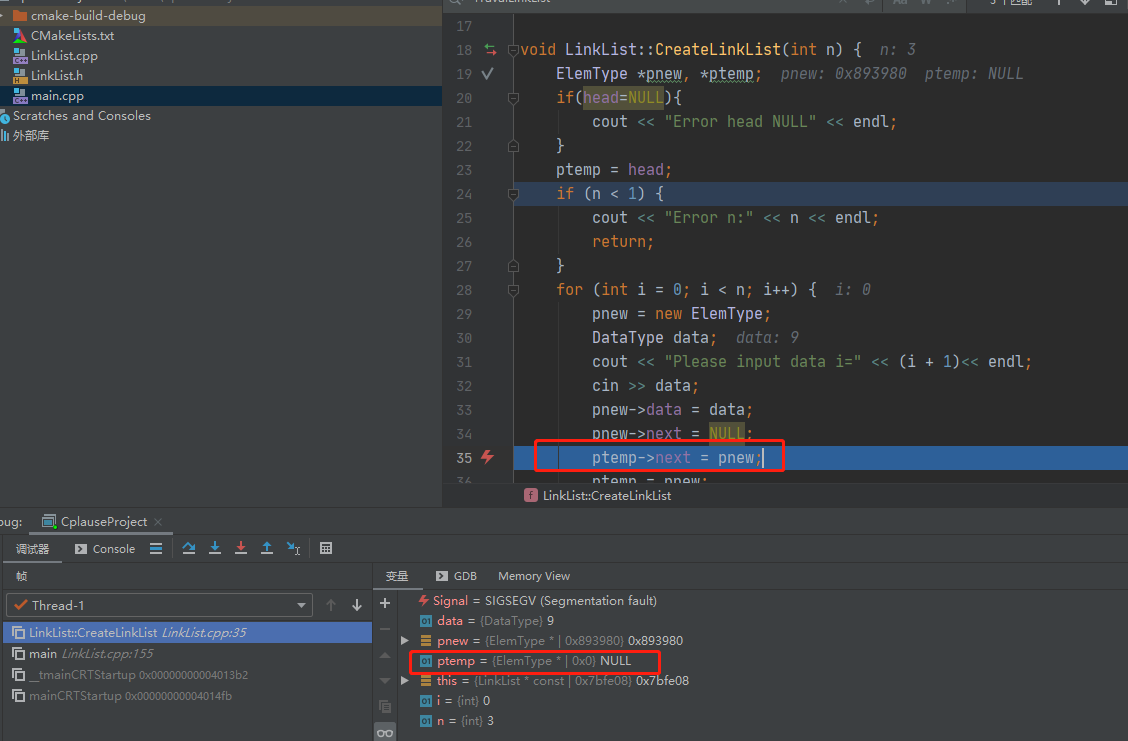Click the layout settings icon beside Console

point(155,548)
